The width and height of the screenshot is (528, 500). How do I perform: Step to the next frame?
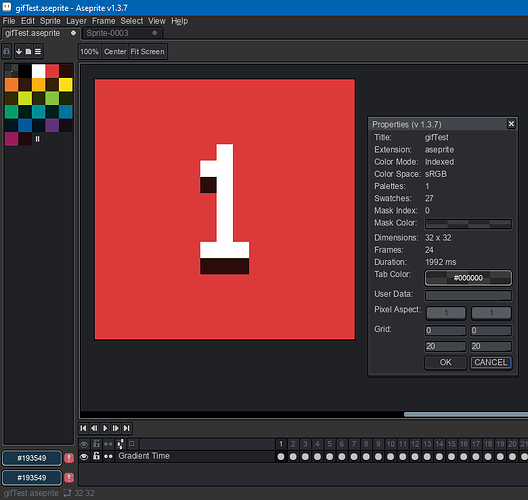tap(116, 428)
